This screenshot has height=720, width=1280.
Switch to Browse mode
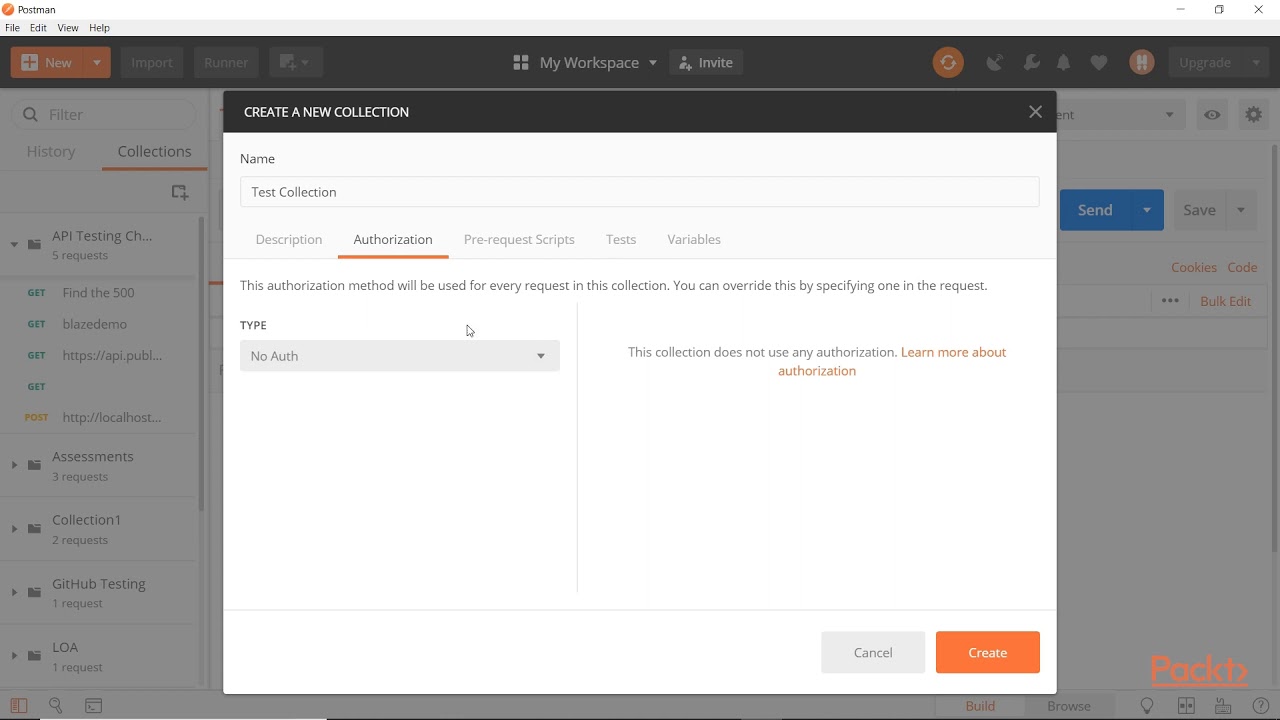[1069, 706]
